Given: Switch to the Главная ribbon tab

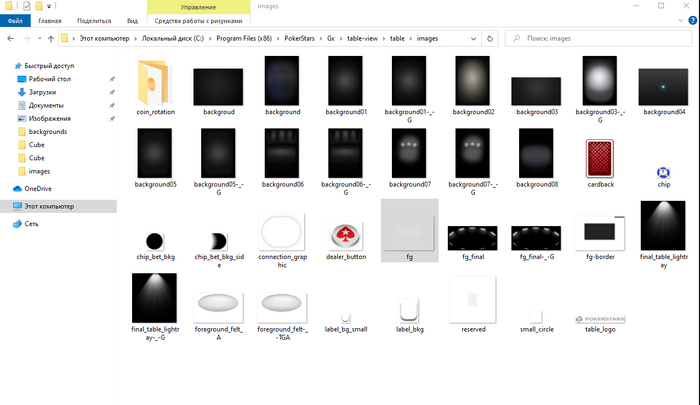Looking at the screenshot, I should (50, 21).
